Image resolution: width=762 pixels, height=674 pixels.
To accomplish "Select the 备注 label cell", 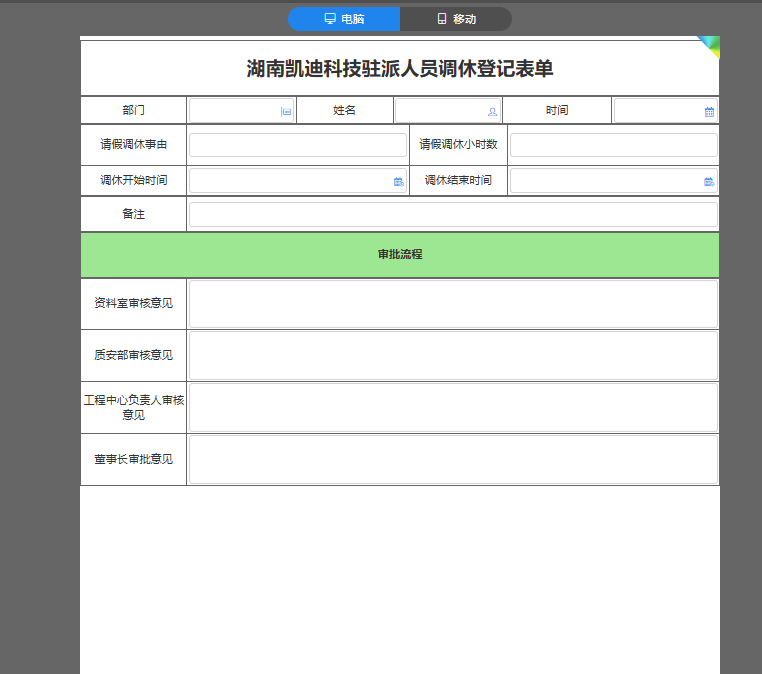I will click(x=133, y=214).
